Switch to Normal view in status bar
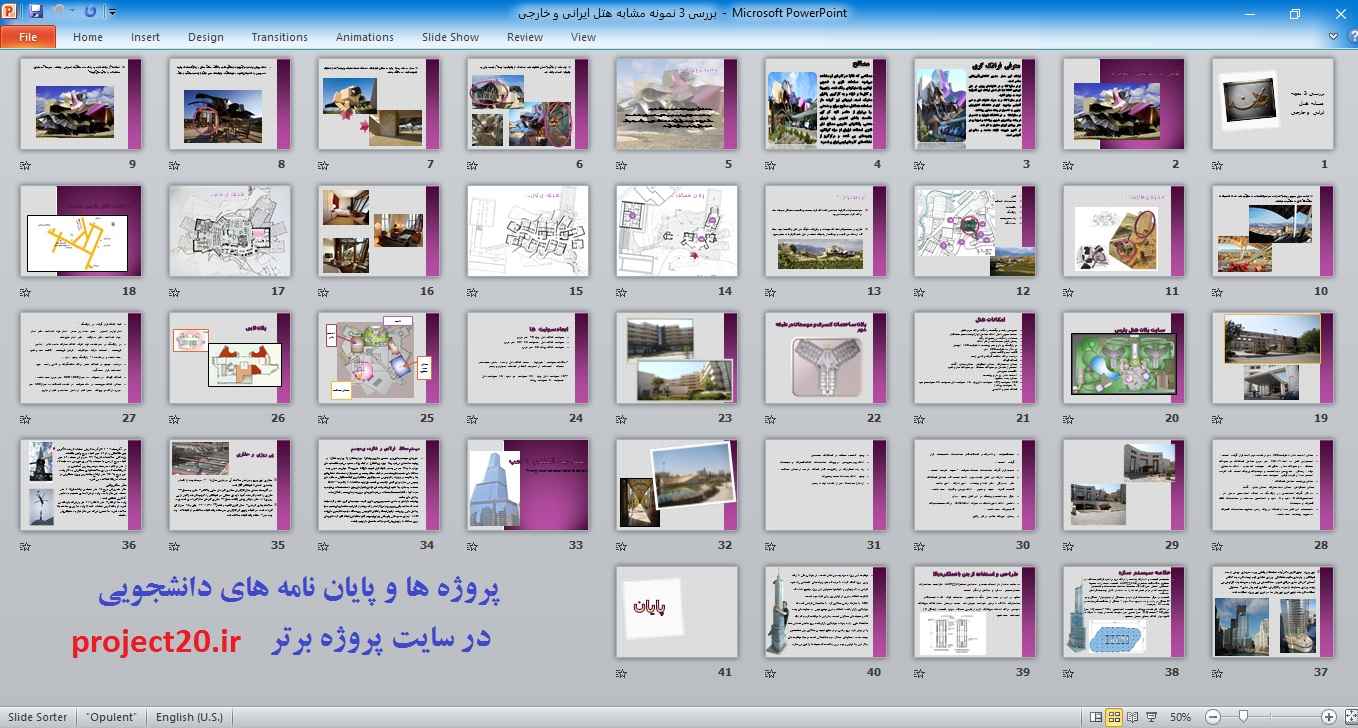1358x728 pixels. pyautogui.click(x=1096, y=717)
